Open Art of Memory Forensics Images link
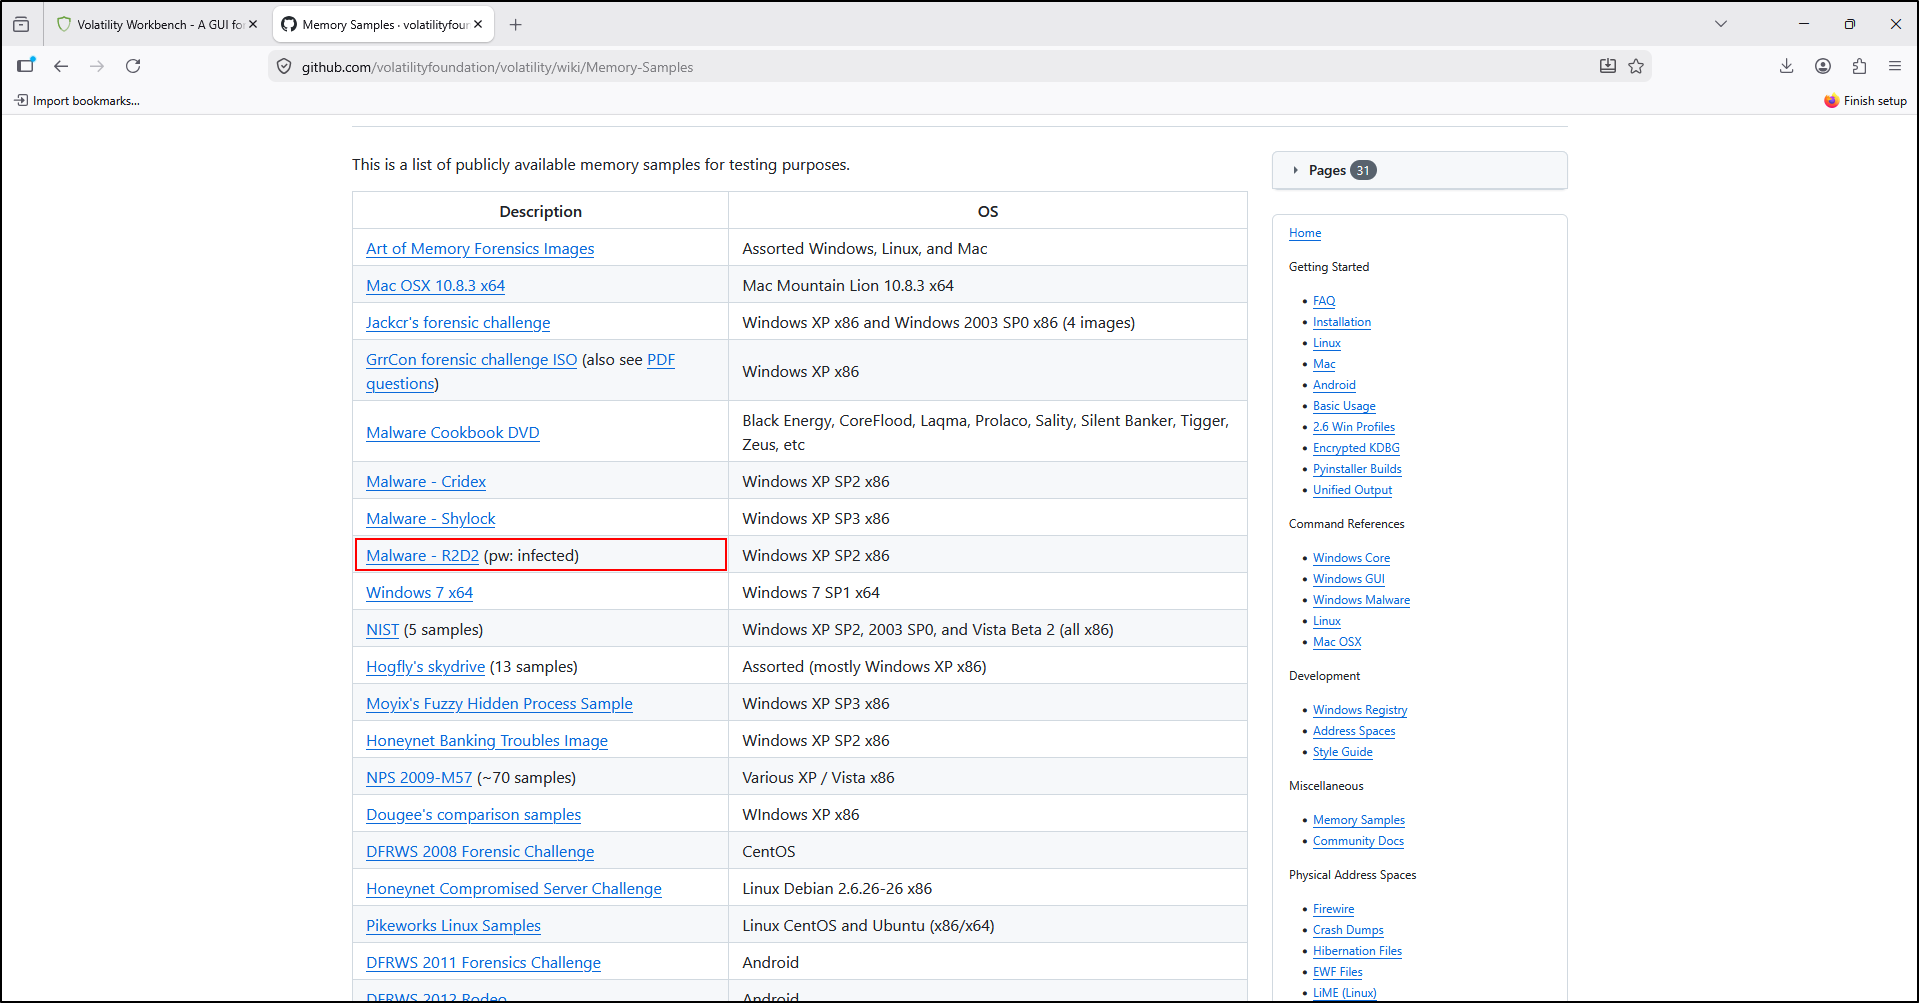 (480, 249)
